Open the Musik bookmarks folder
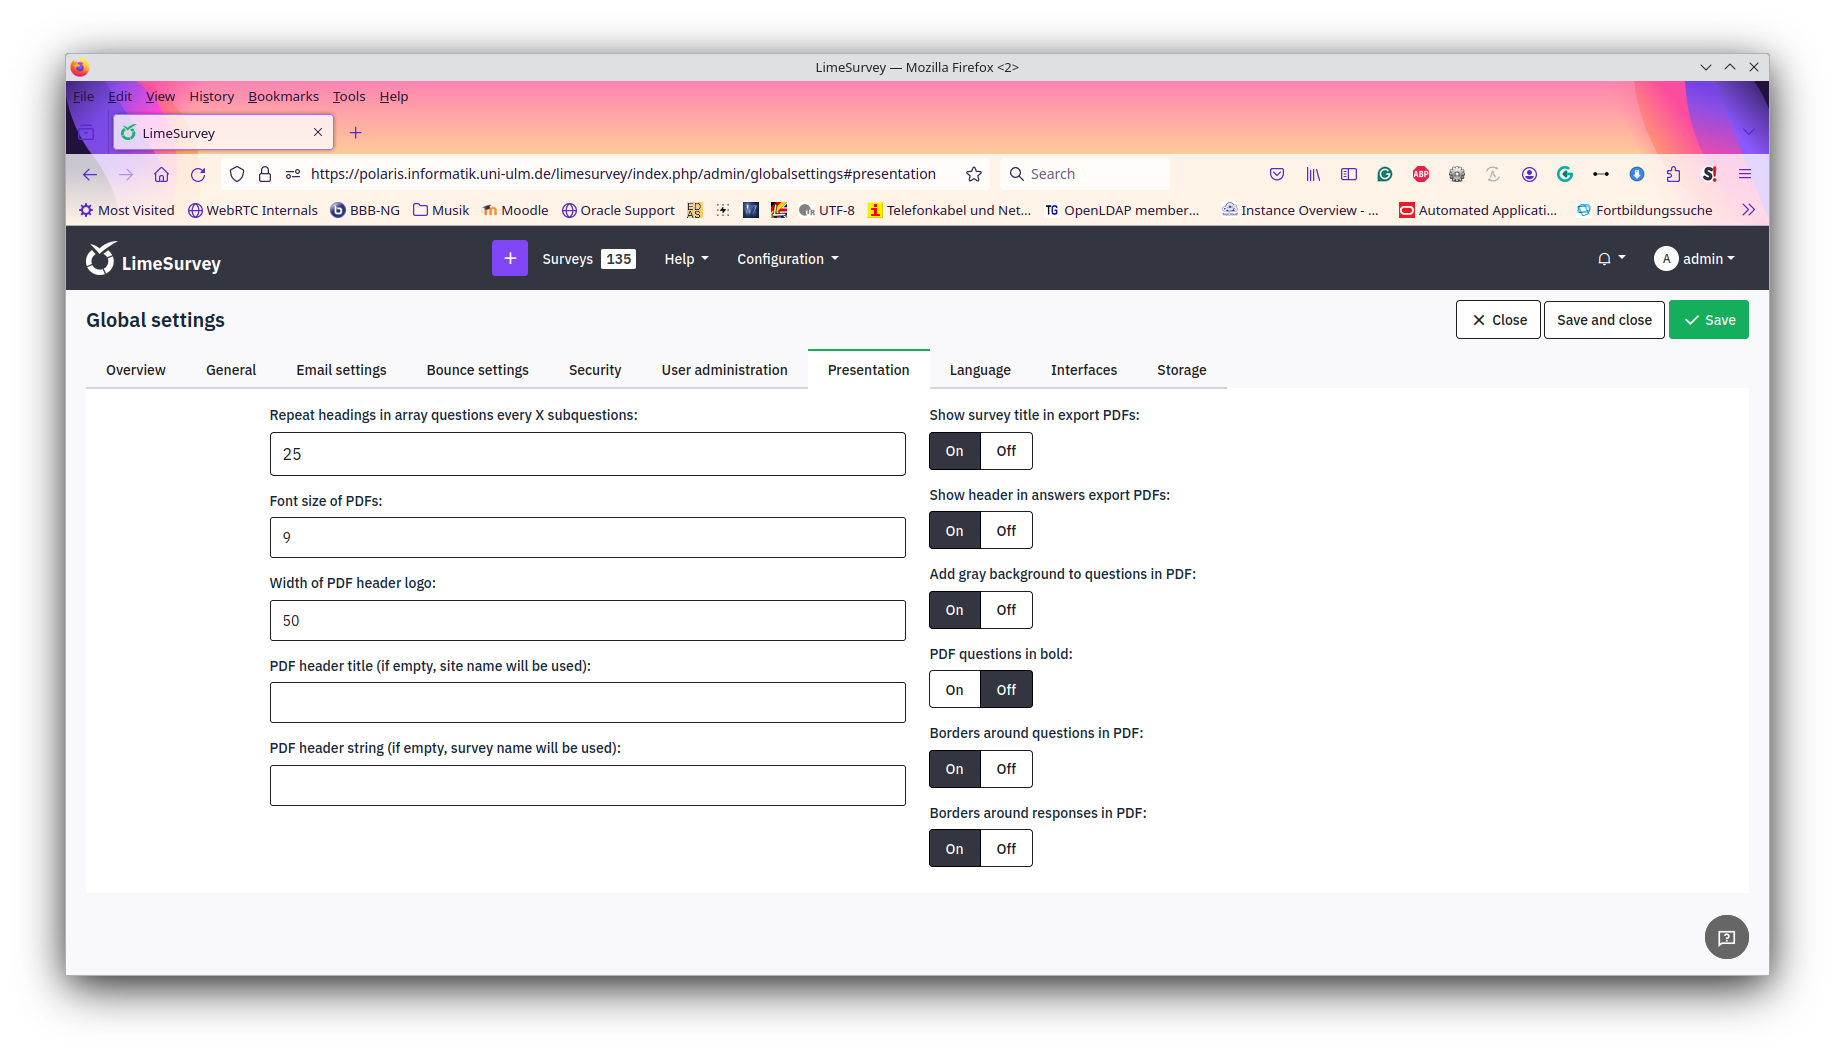1836x1054 pixels. 441,210
